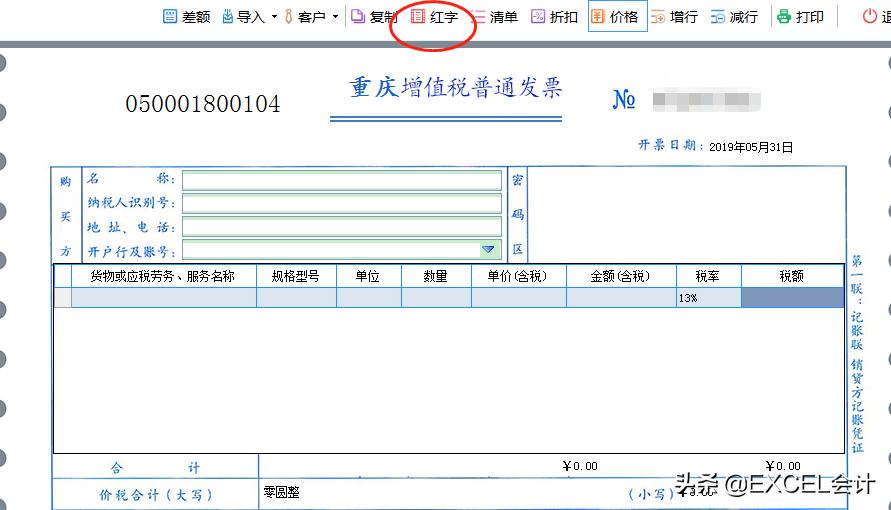
Task: Click the 货物或应税劳务、服务名称 header
Action: point(163,276)
